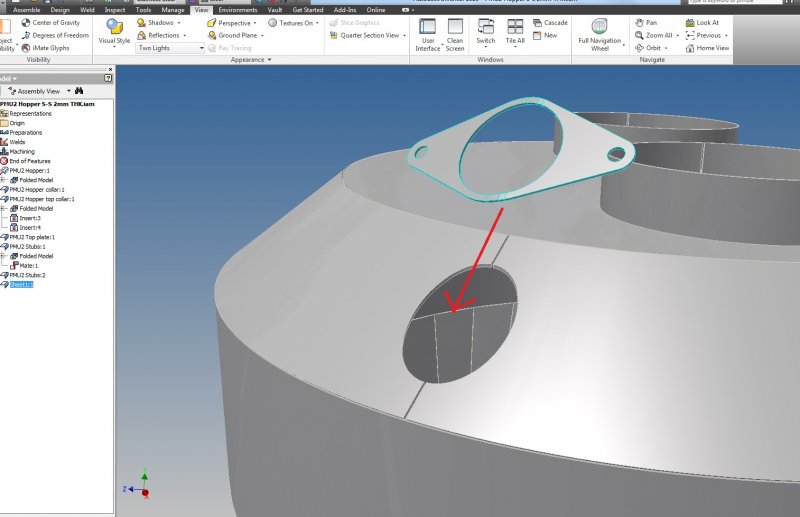Open the browser panel help icon
This screenshot has width=800, height=517.
108,78
